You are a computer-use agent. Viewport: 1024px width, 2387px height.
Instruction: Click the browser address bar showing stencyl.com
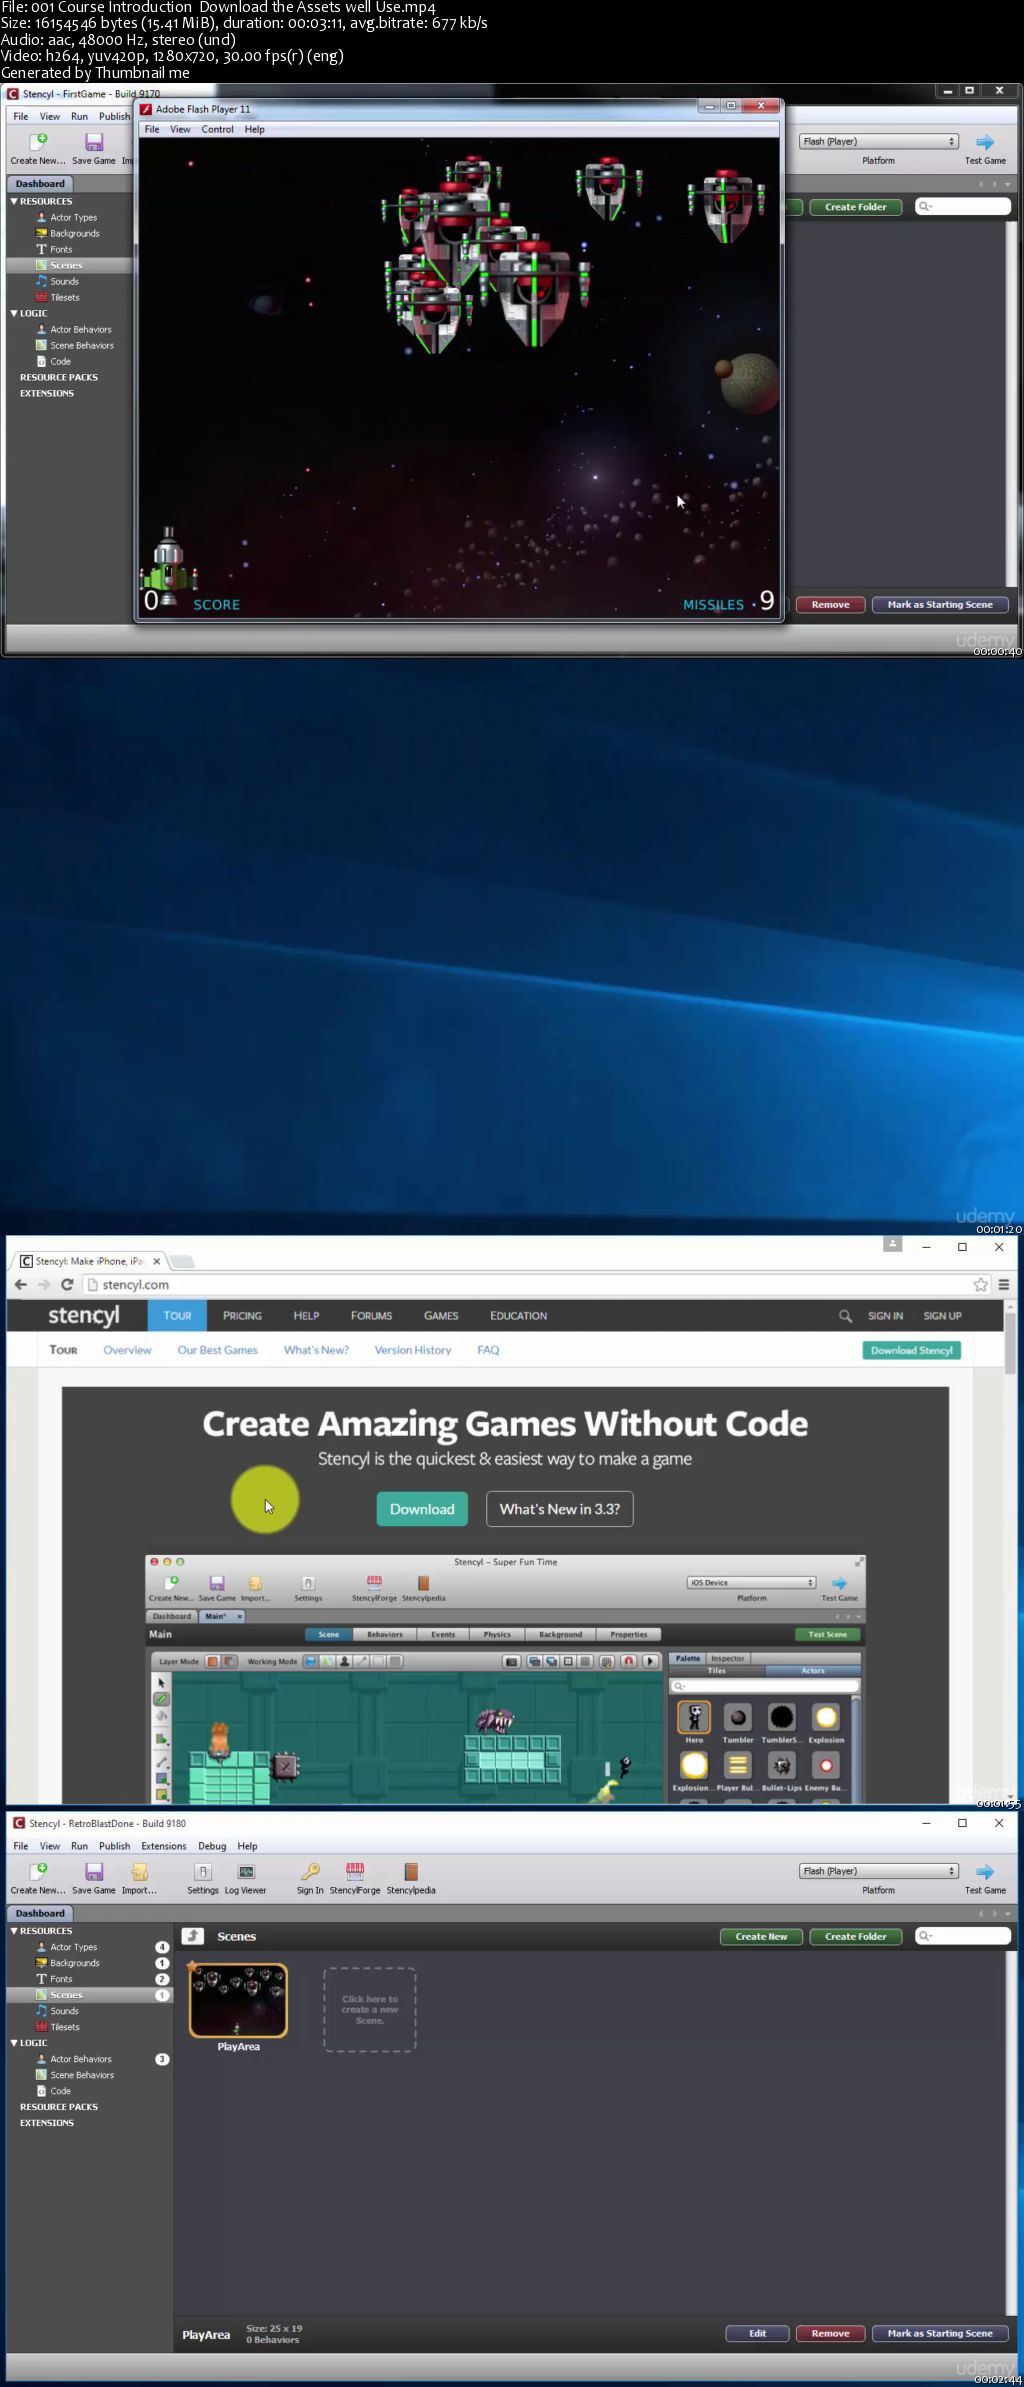530,1284
